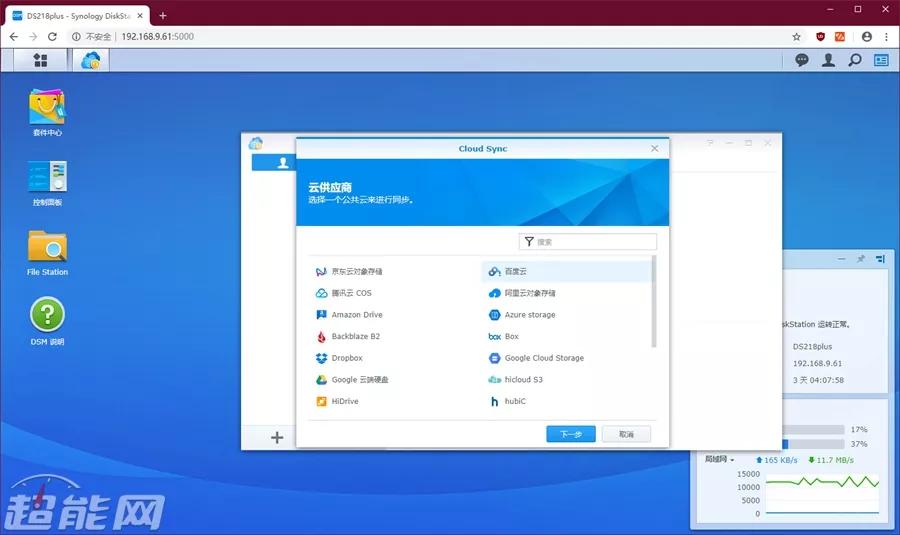Viewport: 900px width, 535px height.
Task: Open a new browser tab
Action: (x=162, y=15)
